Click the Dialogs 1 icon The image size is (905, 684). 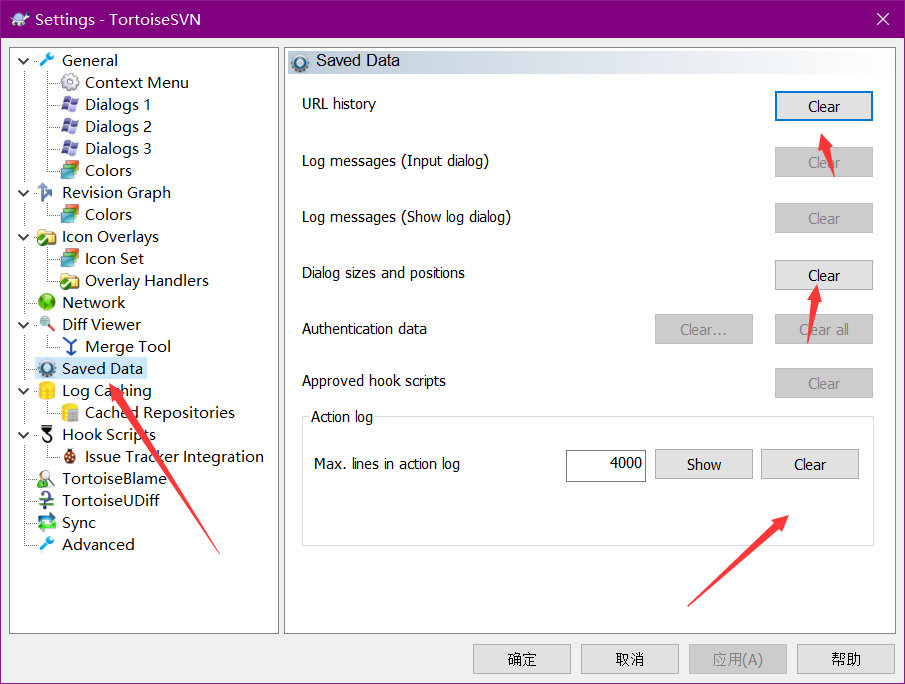(70, 104)
